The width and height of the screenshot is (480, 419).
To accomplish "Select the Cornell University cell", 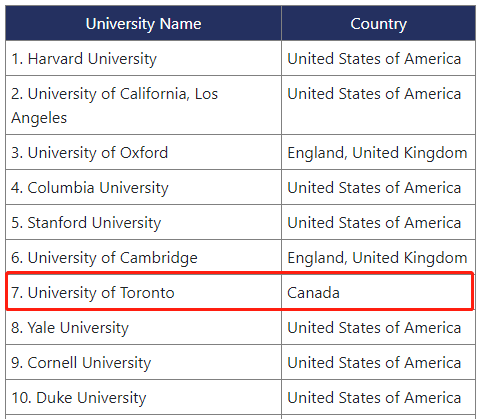I will (143, 362).
